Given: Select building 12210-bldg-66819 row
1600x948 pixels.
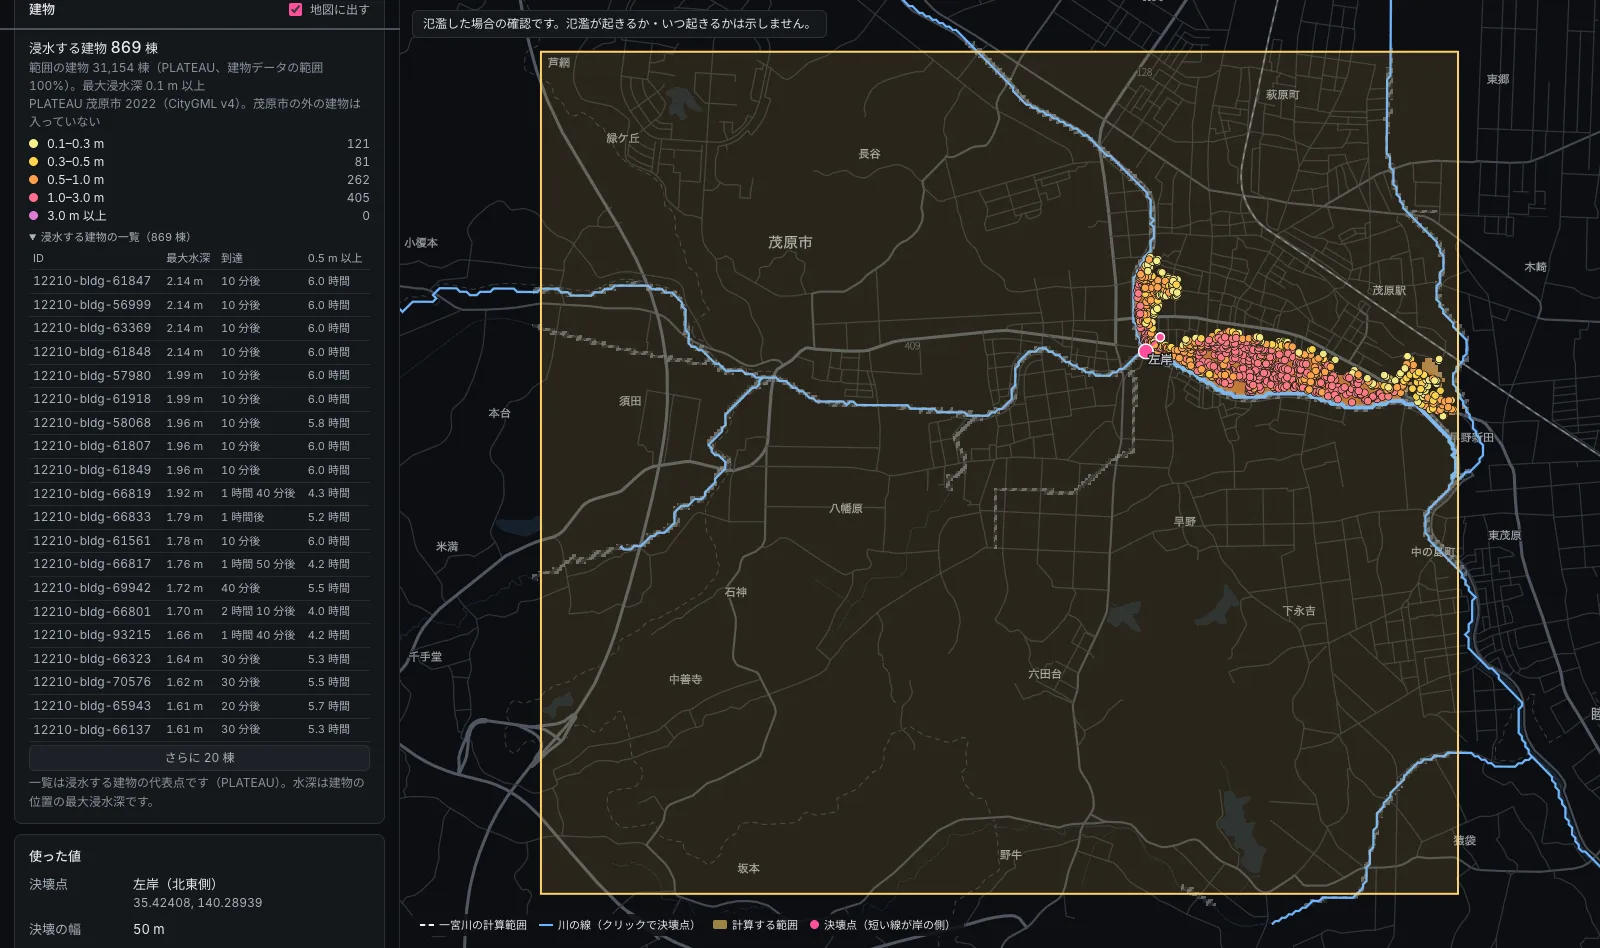Looking at the screenshot, I should [x=199, y=493].
